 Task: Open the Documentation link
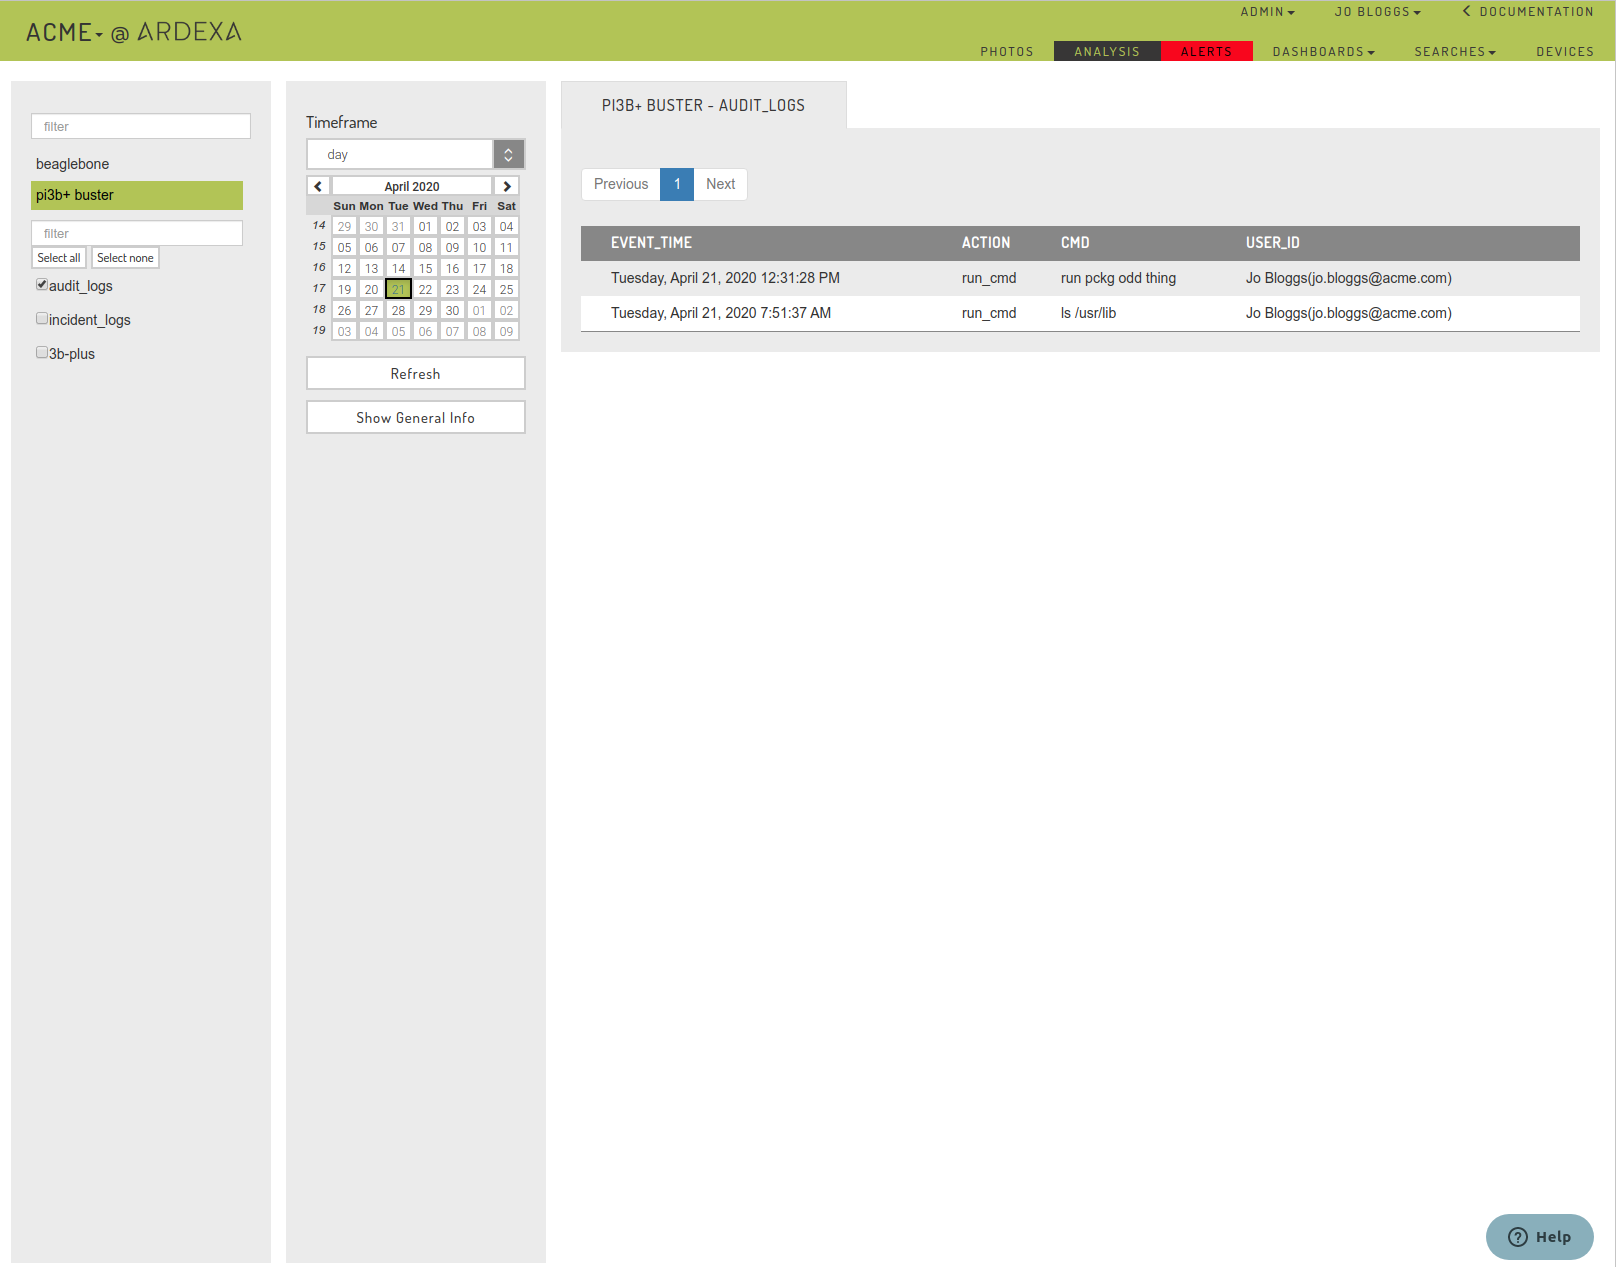tap(1528, 12)
